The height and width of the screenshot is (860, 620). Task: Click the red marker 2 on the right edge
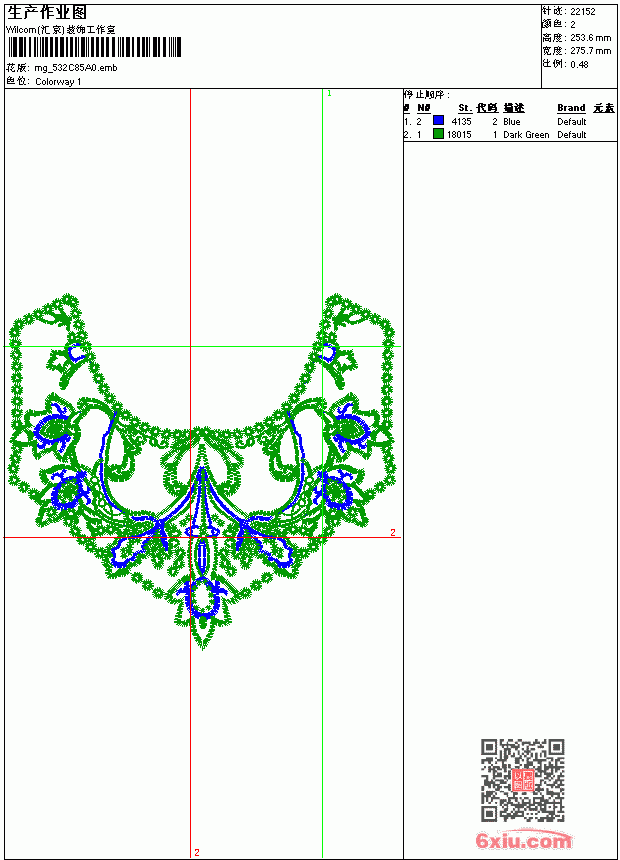(x=393, y=533)
